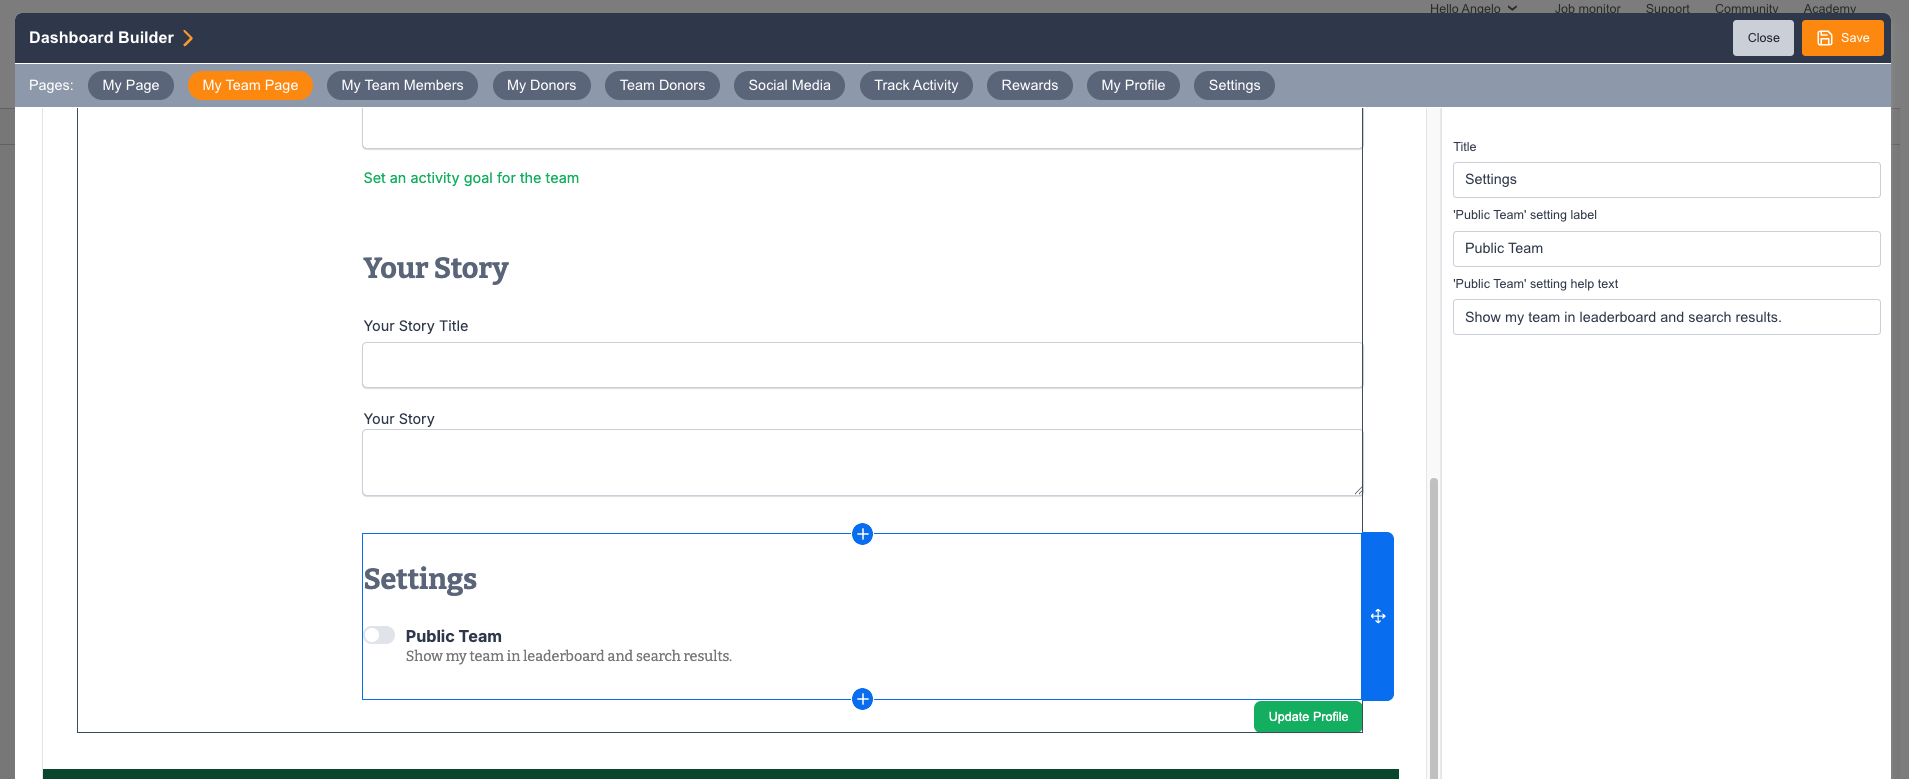
Task: Edit the Title field containing Settings
Action: (1666, 180)
